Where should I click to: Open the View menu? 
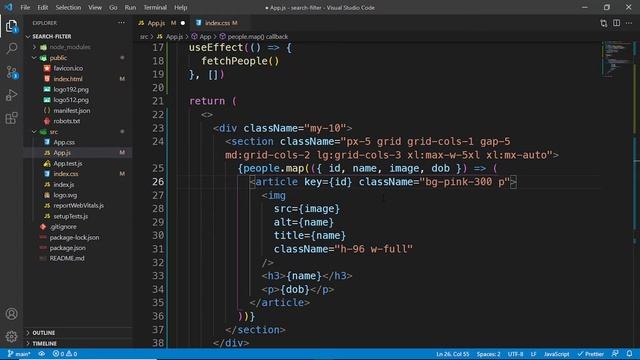click(x=95, y=7)
